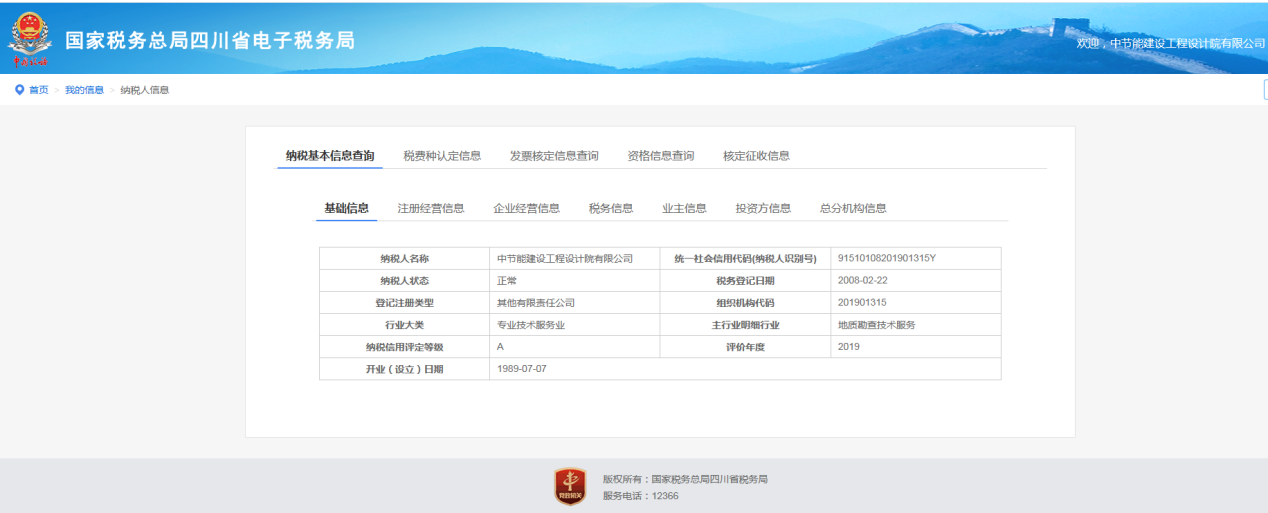Open the 发票核定信息查询 tab
The height and width of the screenshot is (513, 1268).
pos(554,156)
